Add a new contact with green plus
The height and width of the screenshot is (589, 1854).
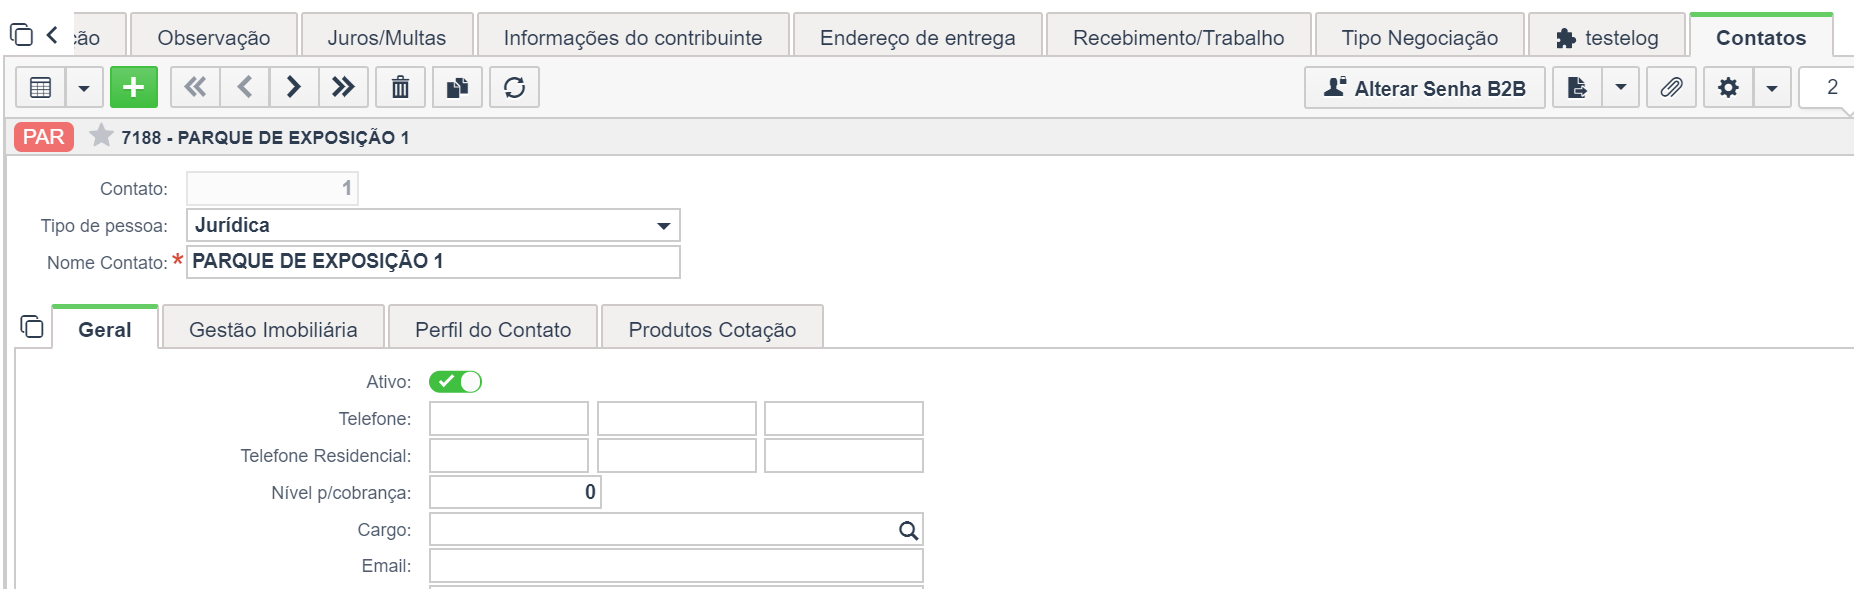[133, 88]
